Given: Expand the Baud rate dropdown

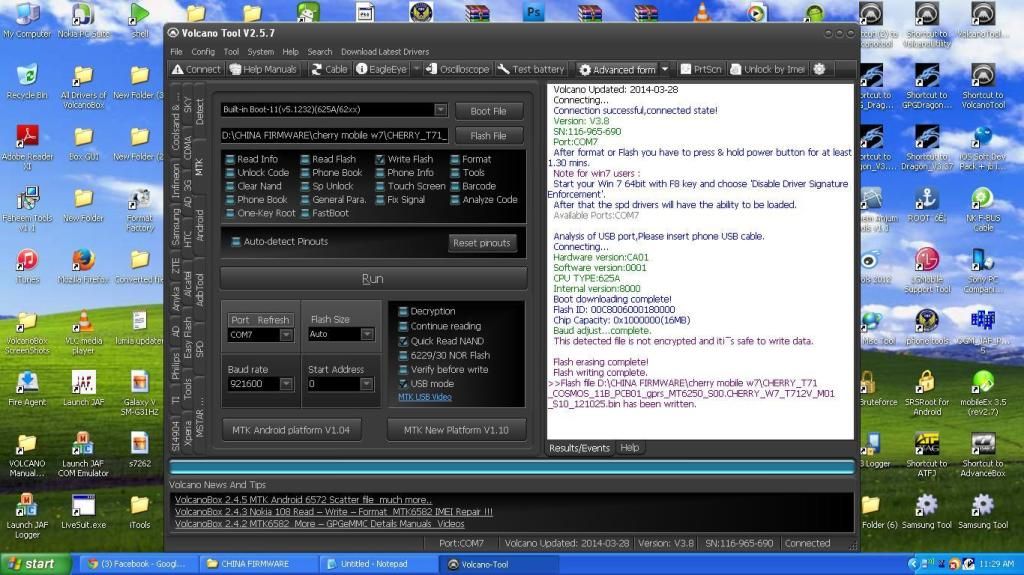Looking at the screenshot, I should 286,384.
